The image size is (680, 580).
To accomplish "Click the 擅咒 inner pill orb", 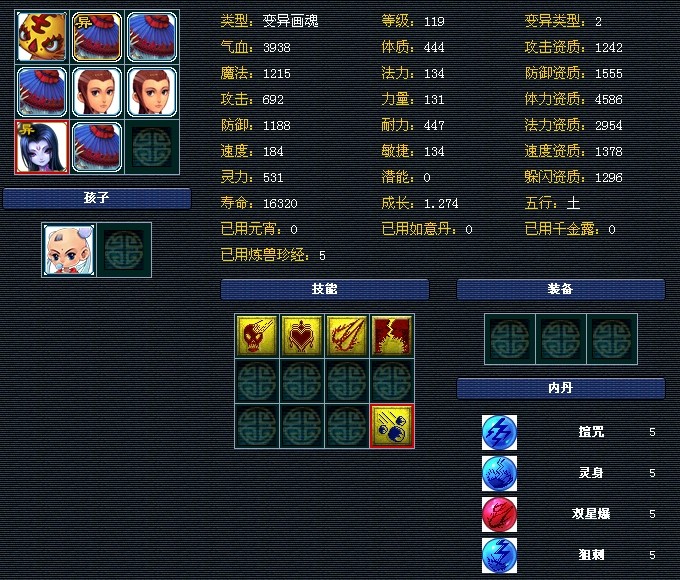I will pos(500,432).
